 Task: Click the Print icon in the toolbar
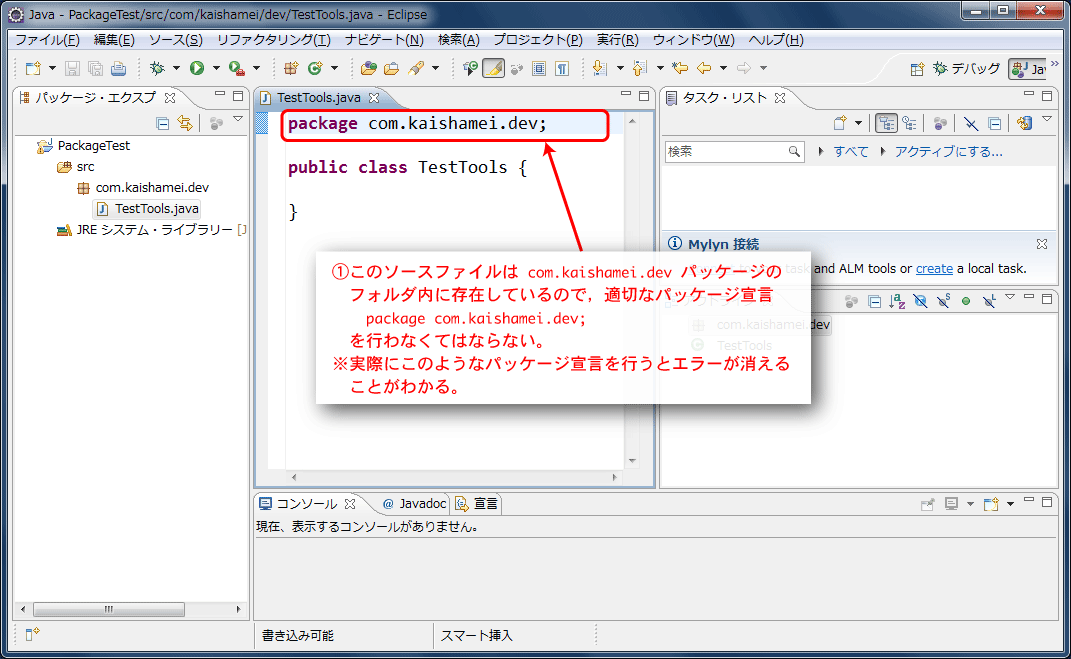[x=119, y=68]
